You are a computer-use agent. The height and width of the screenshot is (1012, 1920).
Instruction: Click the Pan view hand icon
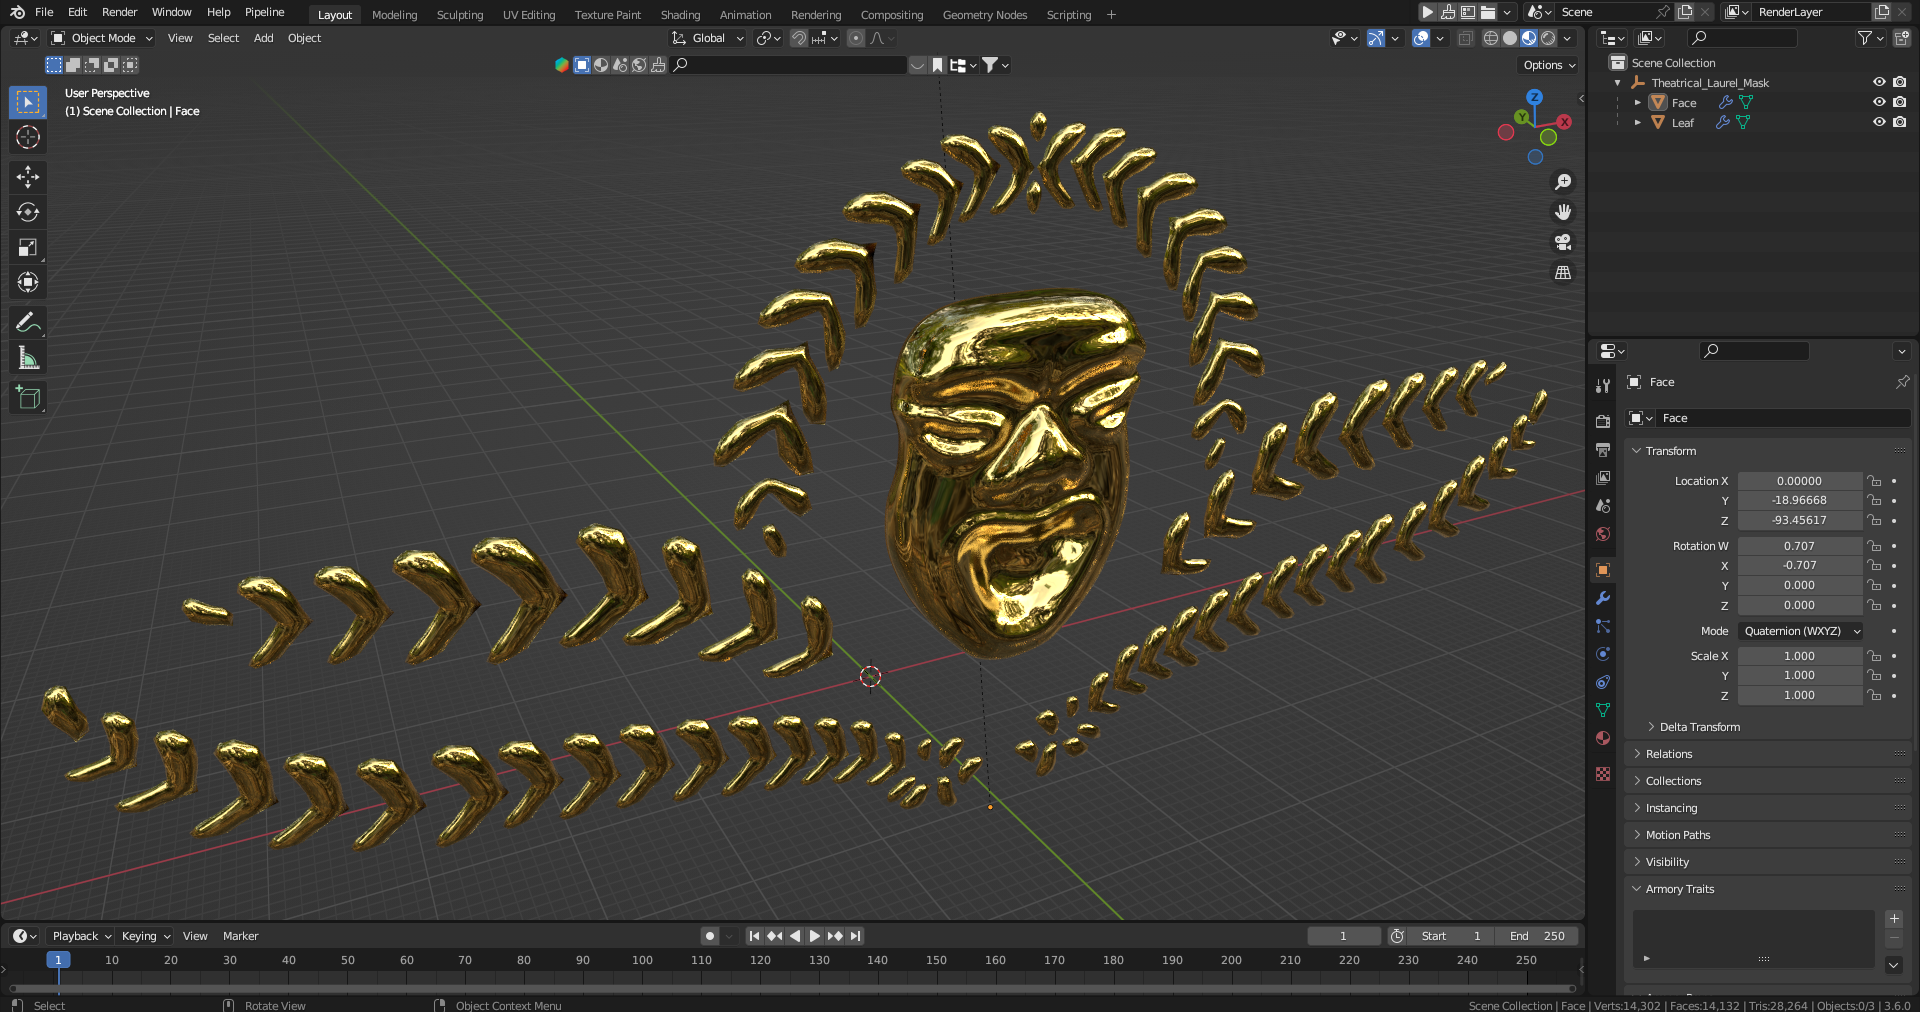1563,212
